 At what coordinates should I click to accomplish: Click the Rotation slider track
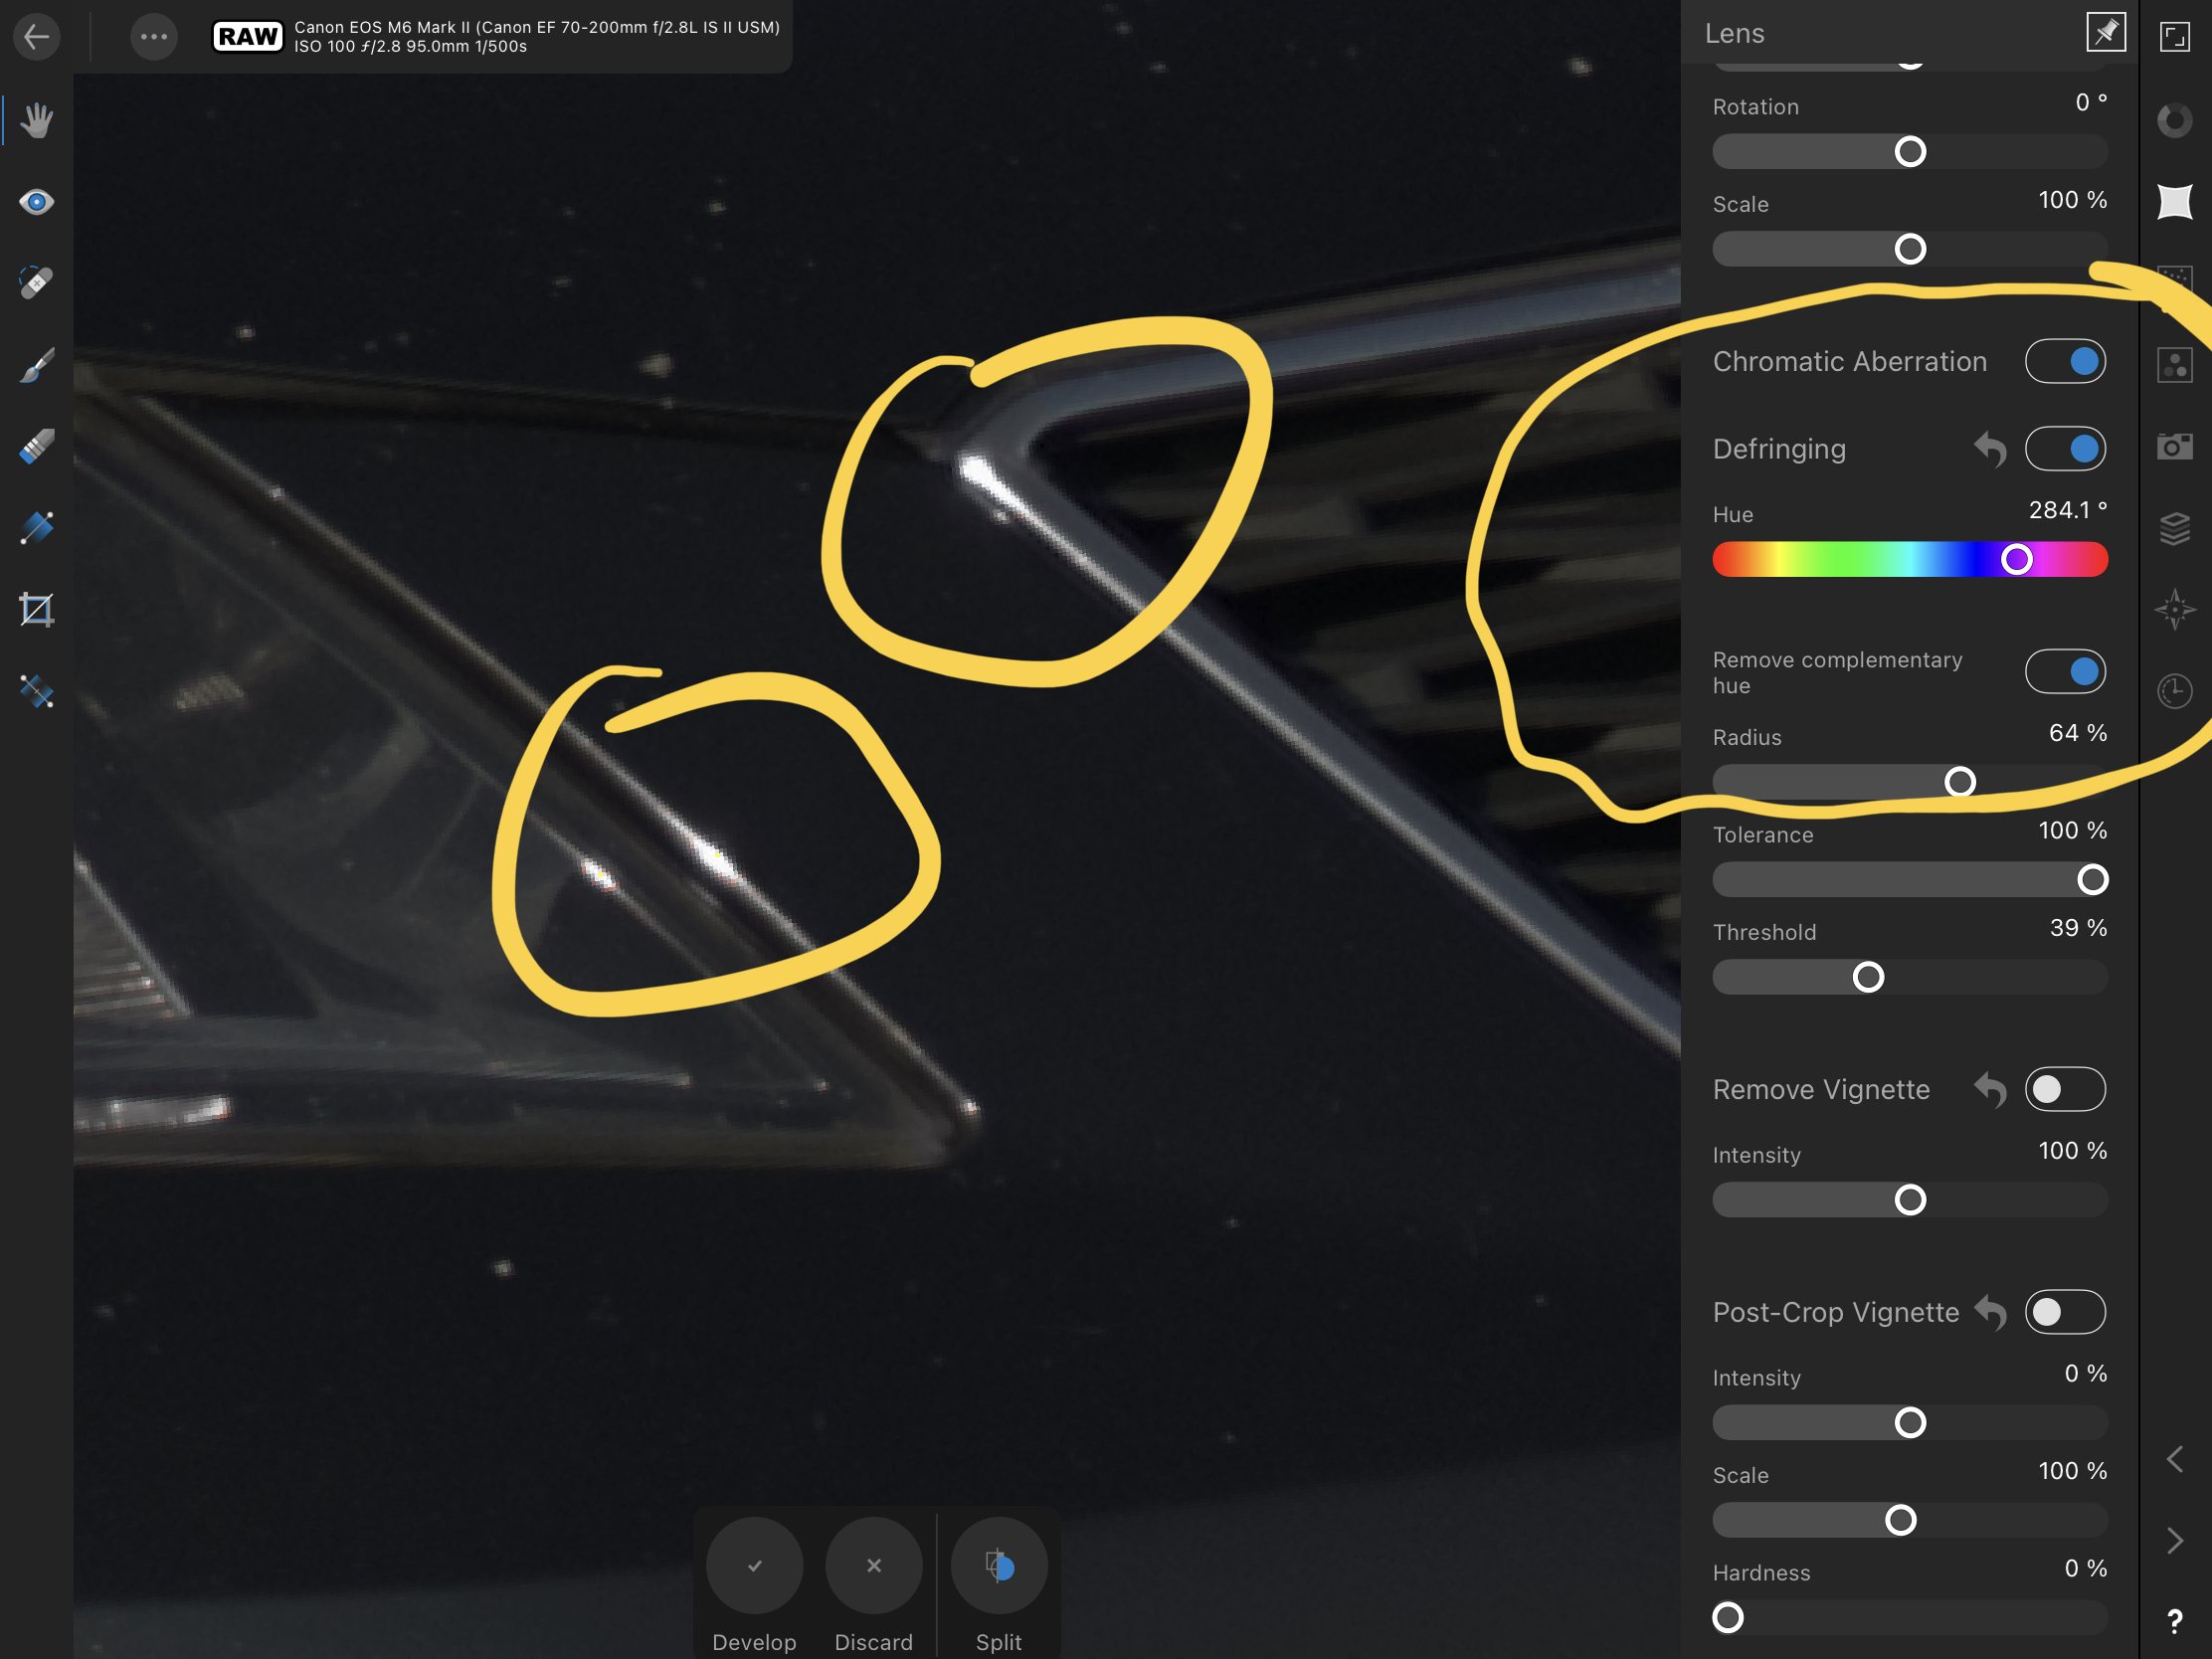(1910, 152)
